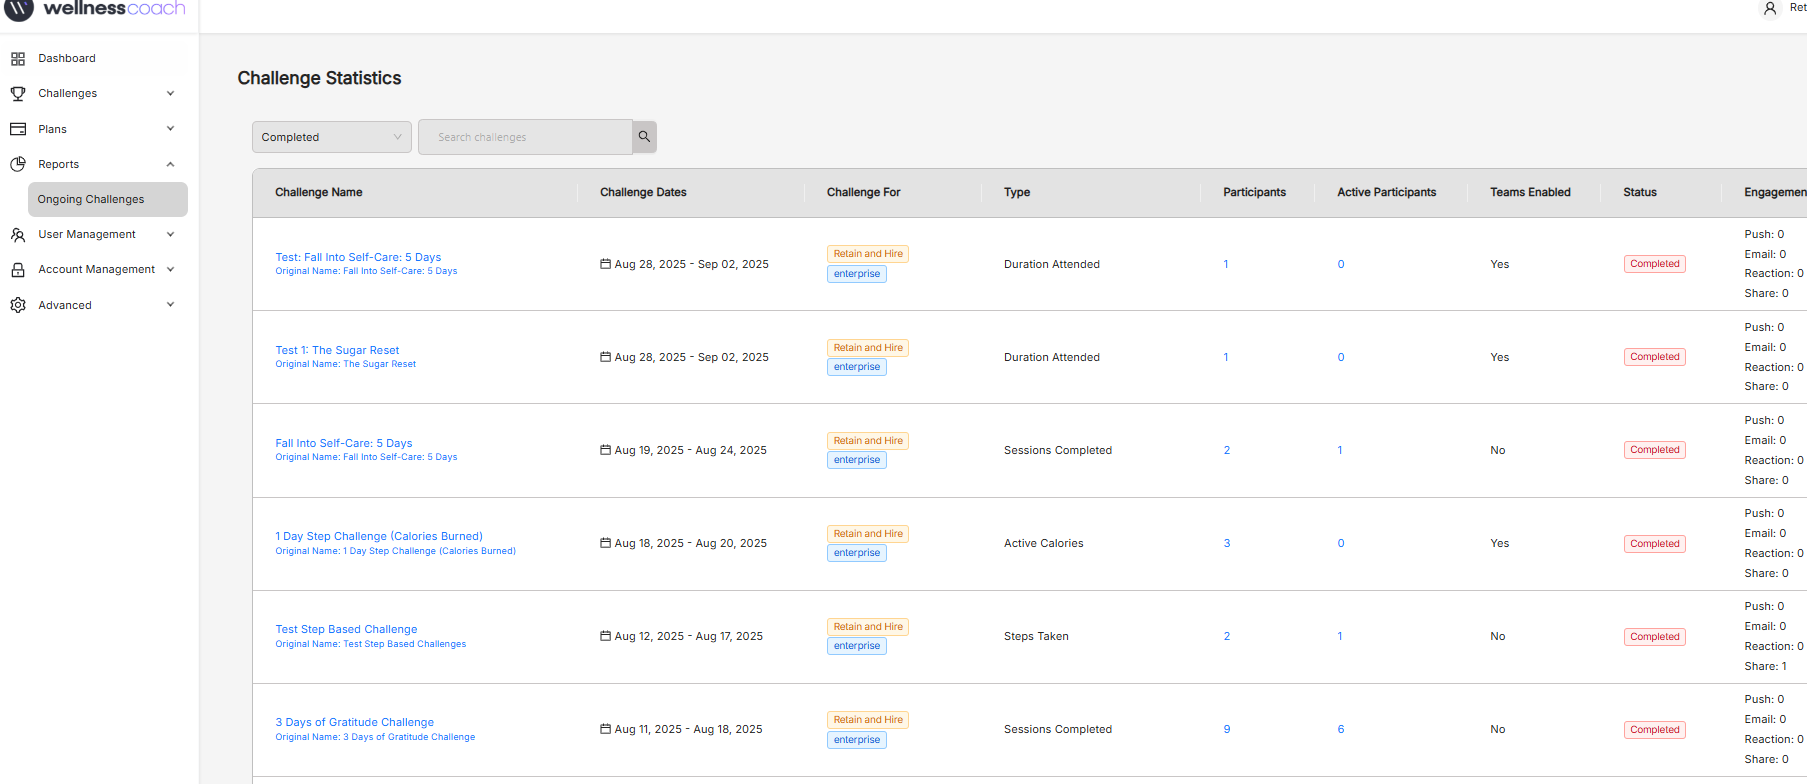
Task: Click the Dashboard grid icon
Action: (18, 59)
